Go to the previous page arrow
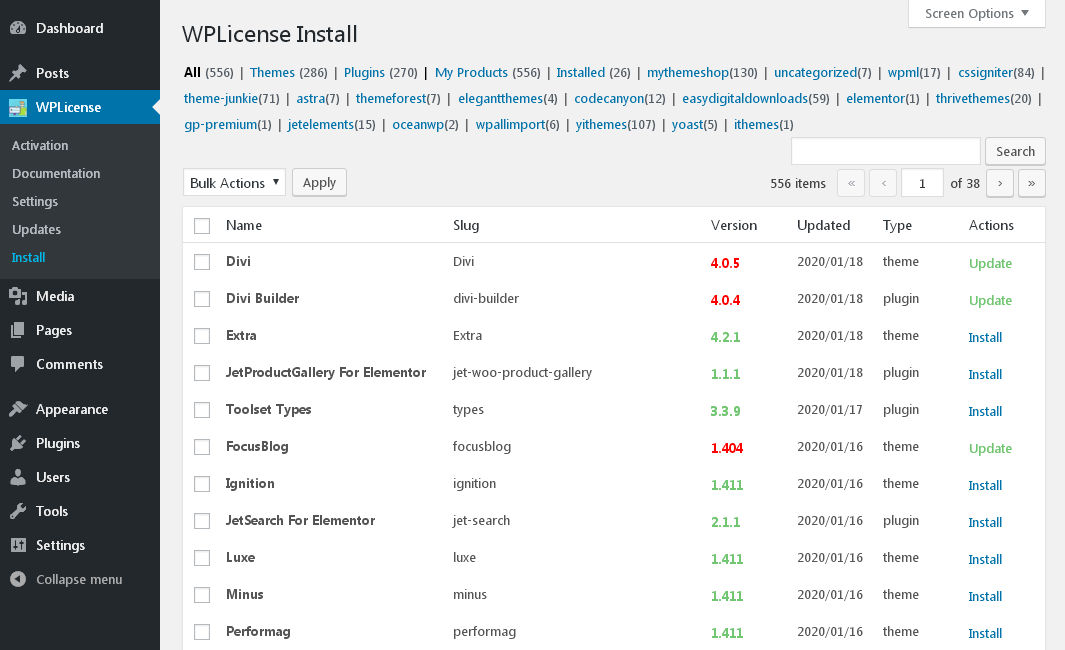Image resolution: width=1065 pixels, height=650 pixels. 883,183
